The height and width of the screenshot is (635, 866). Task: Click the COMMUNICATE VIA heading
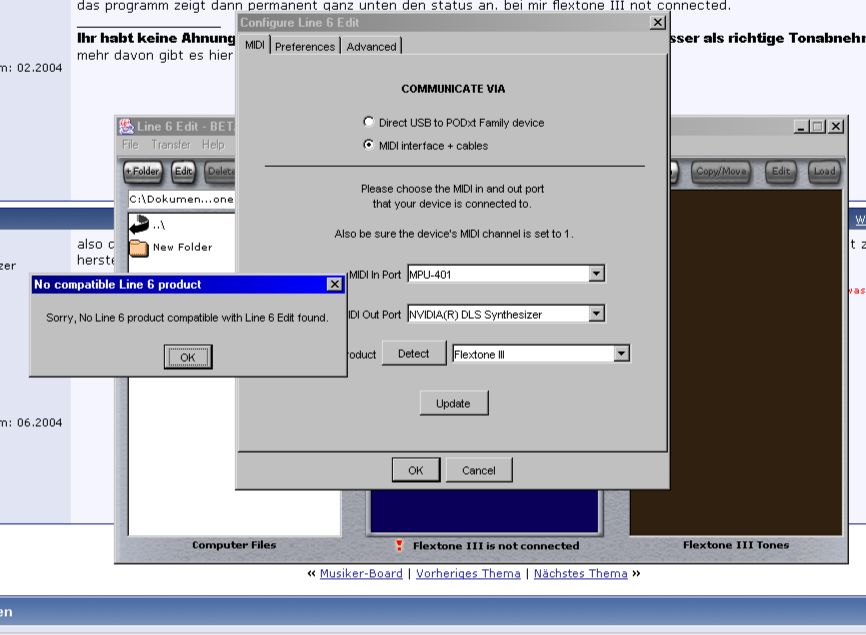point(453,89)
